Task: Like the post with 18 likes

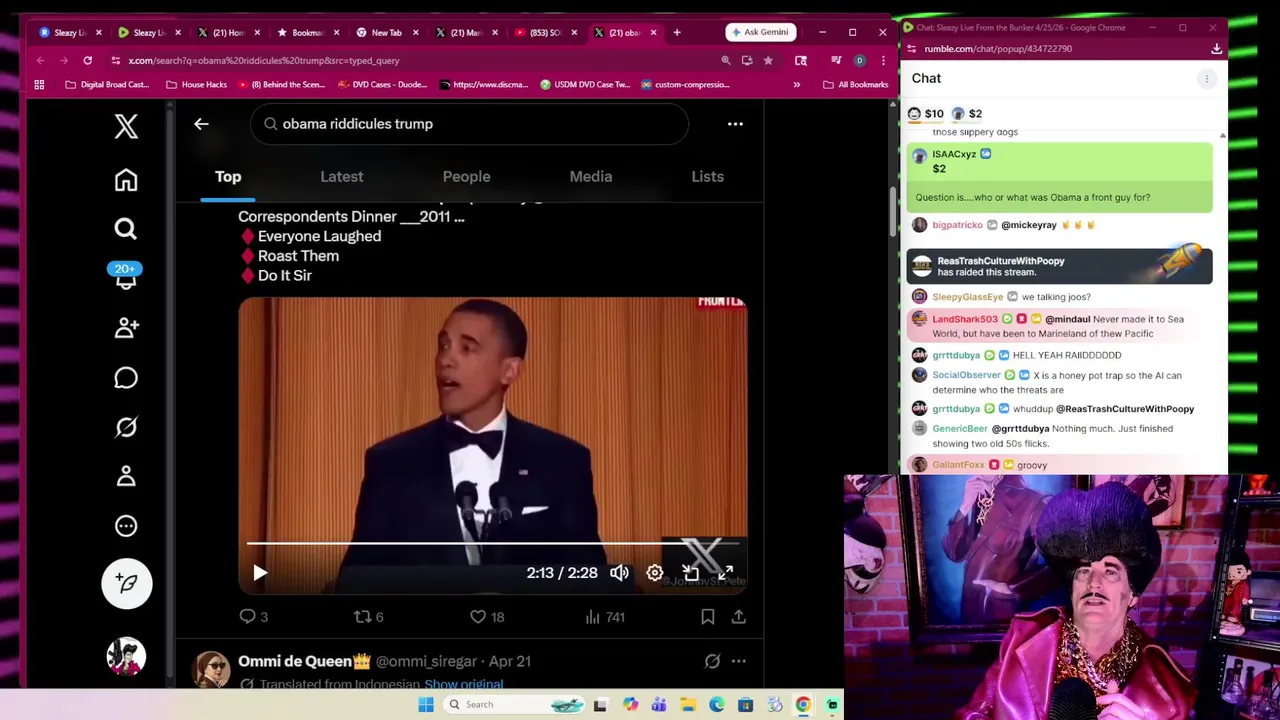Action: [487, 617]
